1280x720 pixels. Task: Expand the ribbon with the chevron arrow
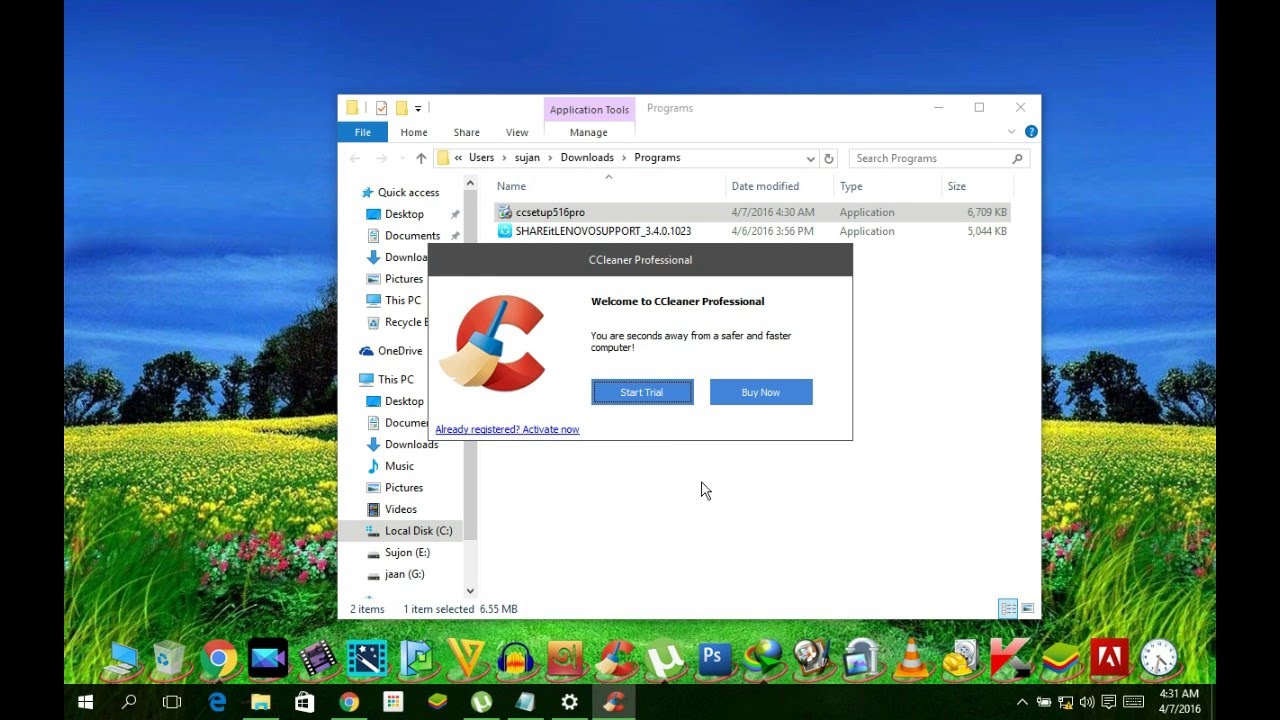(1011, 132)
